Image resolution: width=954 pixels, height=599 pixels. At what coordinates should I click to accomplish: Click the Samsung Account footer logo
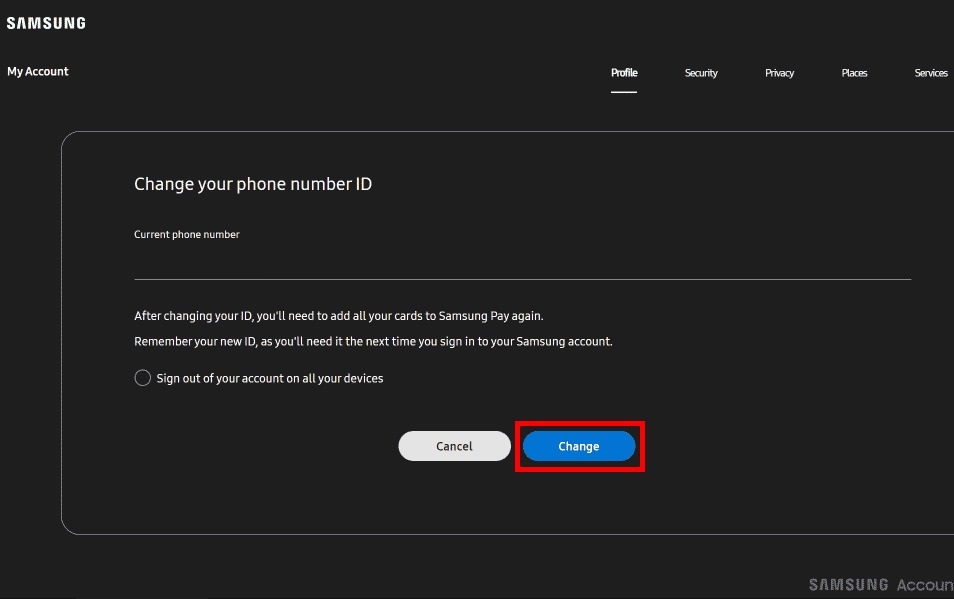pos(881,584)
